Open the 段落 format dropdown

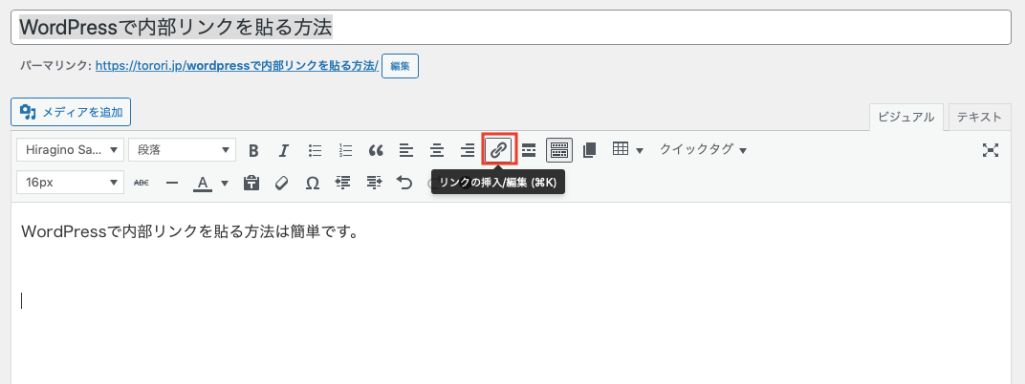coord(182,150)
